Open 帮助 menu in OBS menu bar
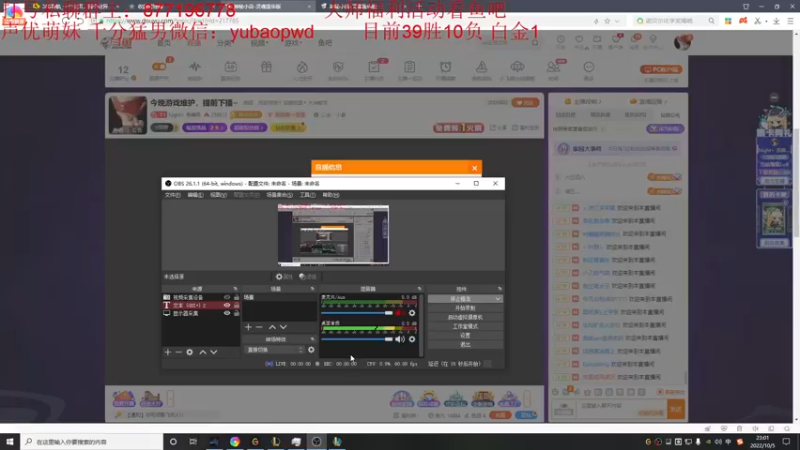 pyautogui.click(x=331, y=195)
